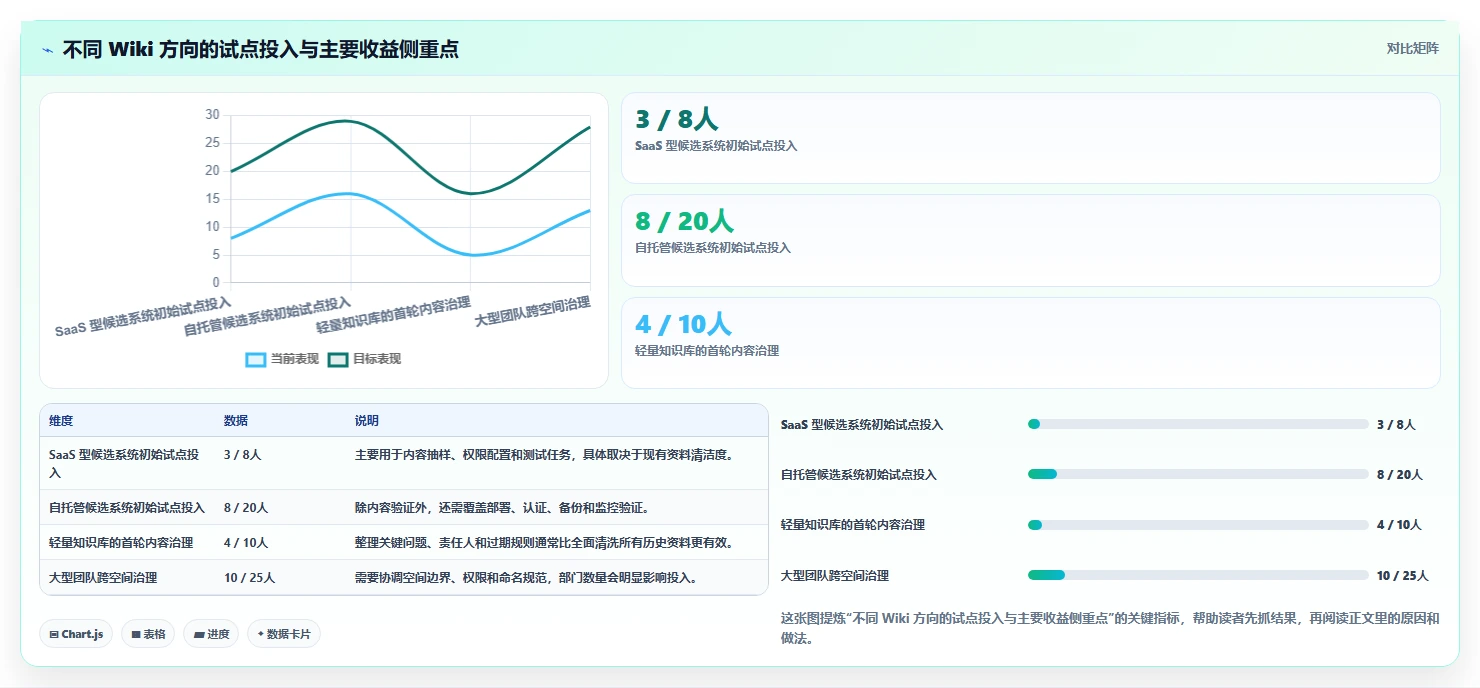Click the summary caption starting 这张图提炼
This screenshot has height=688, width=1480.
pos(1110,628)
